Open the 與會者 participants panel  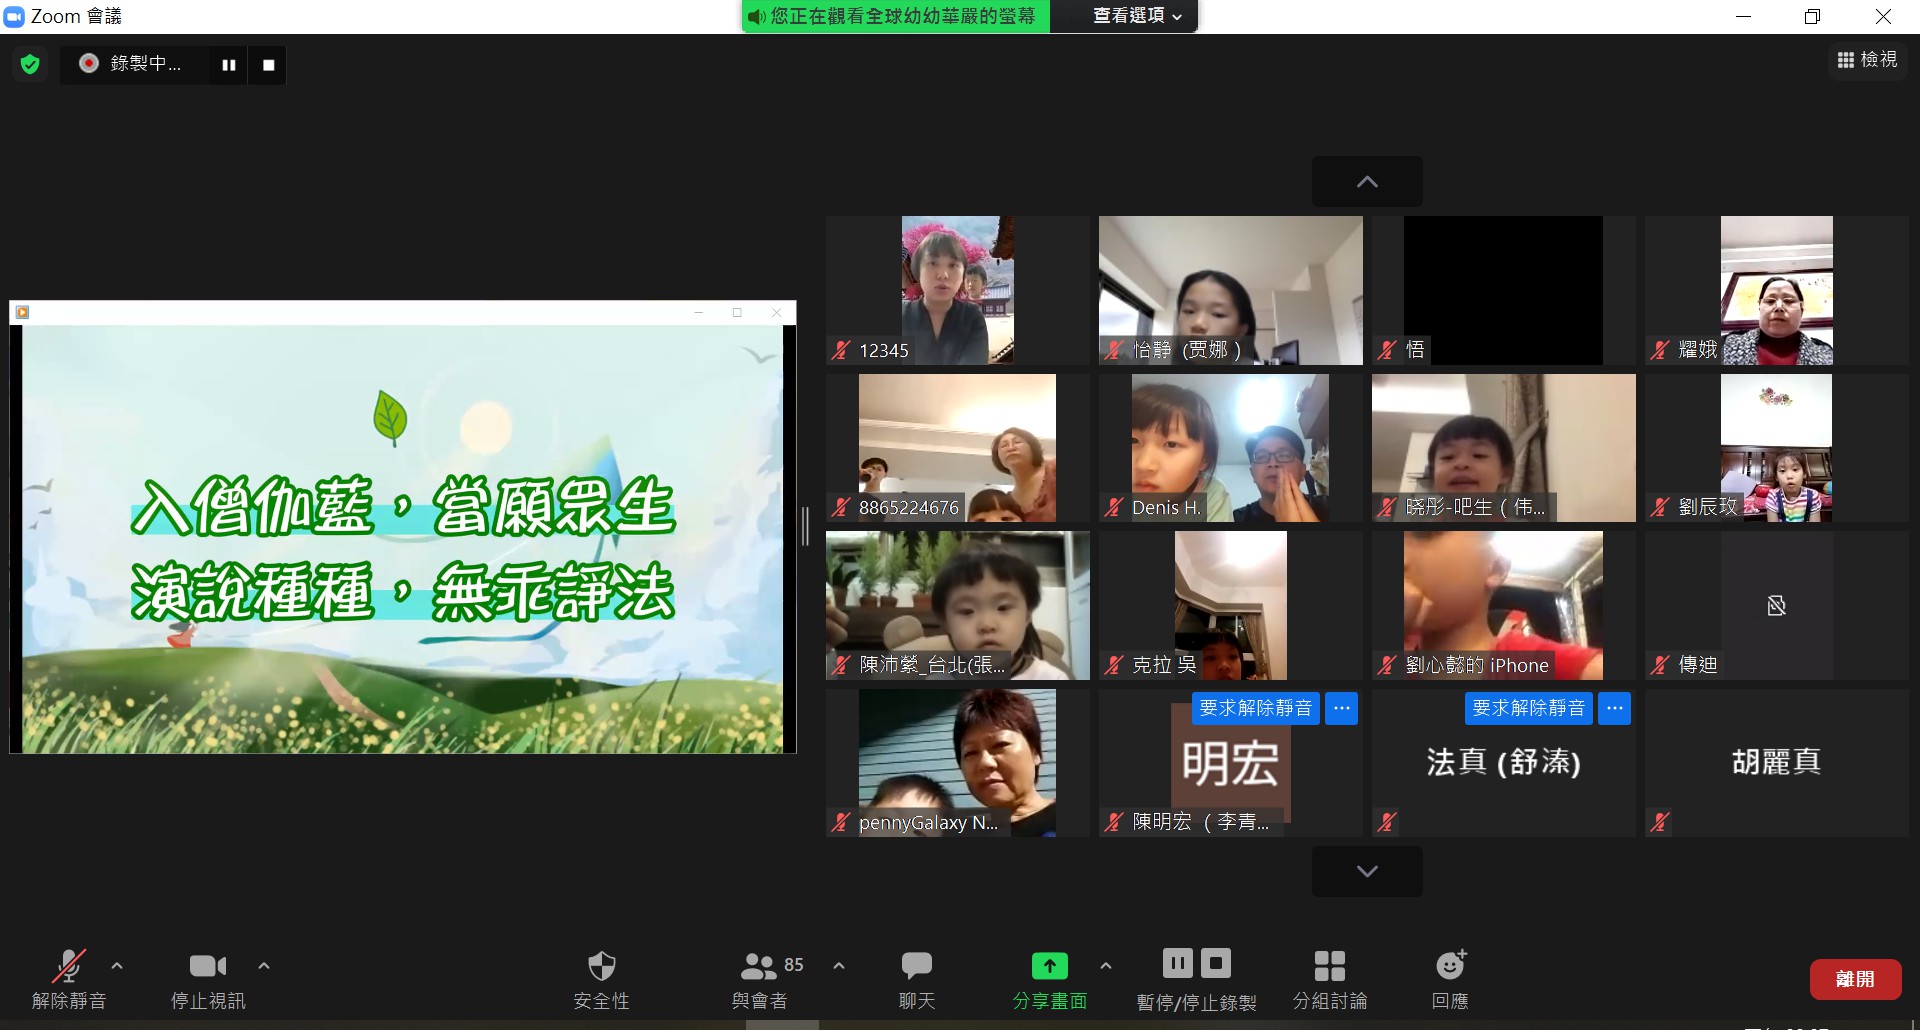760,979
